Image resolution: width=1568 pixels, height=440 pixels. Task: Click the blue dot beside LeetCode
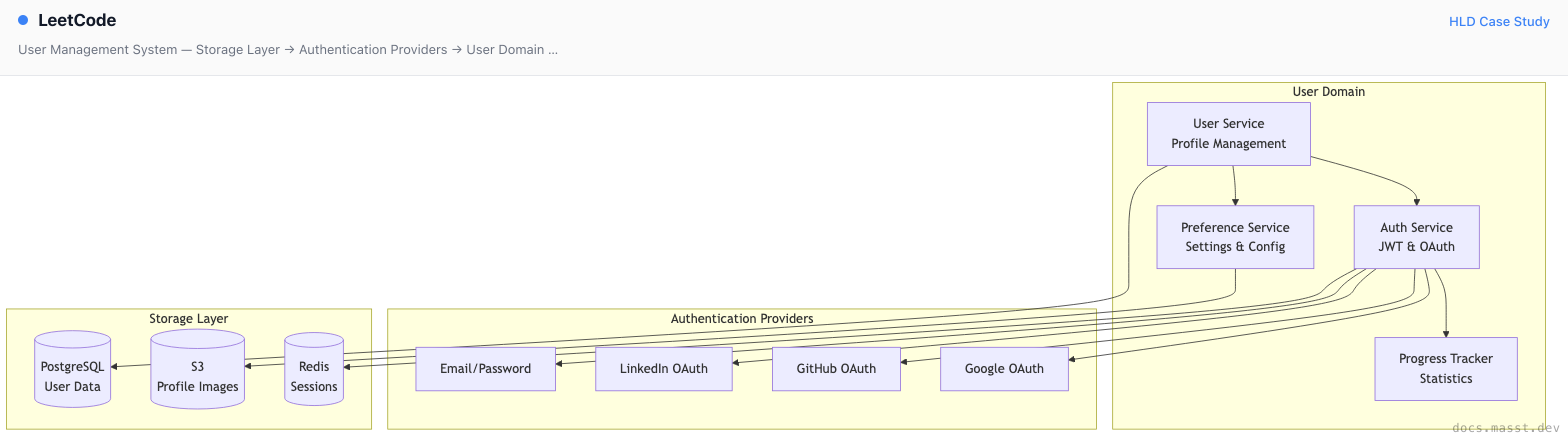[23, 20]
